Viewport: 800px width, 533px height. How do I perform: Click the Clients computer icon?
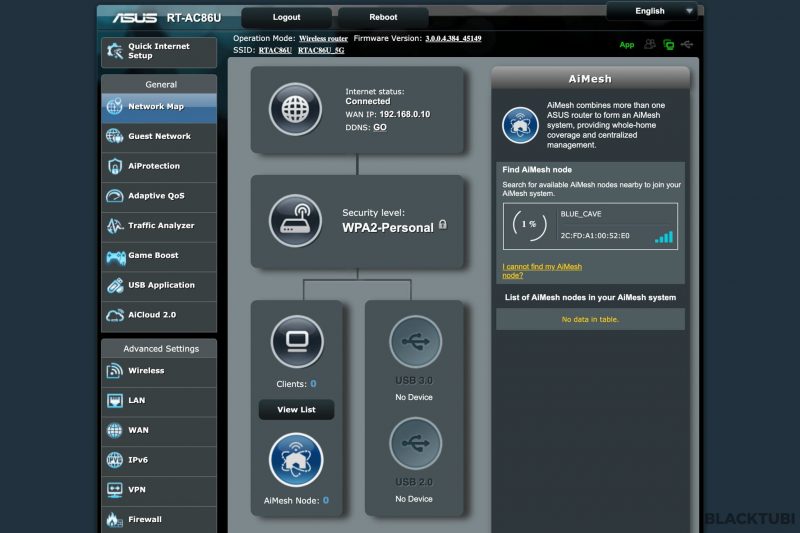tap(297, 341)
